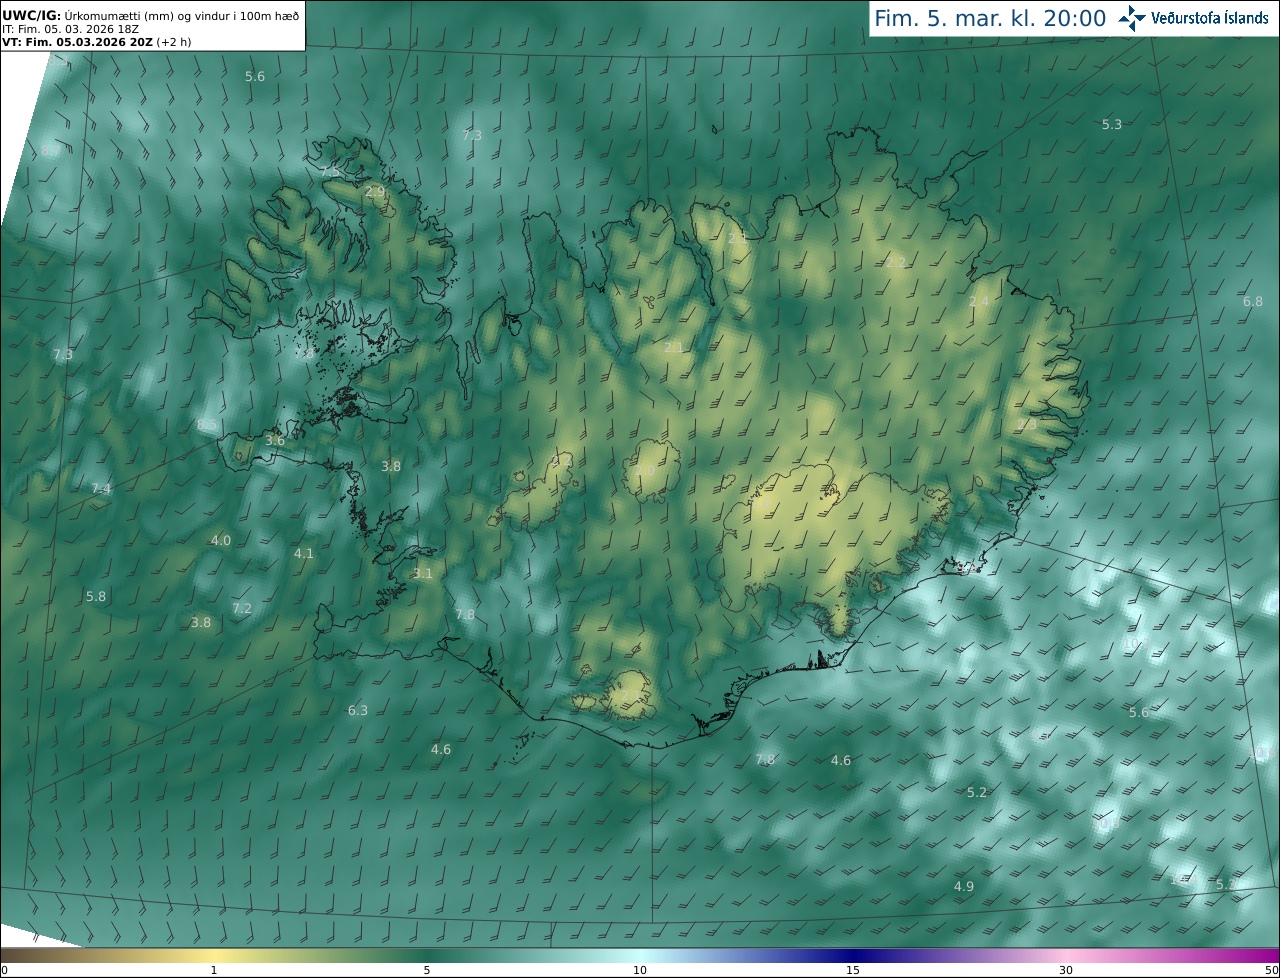Click the 0 label on the color scale
This screenshot has height=978, width=1280.
pos(4,970)
